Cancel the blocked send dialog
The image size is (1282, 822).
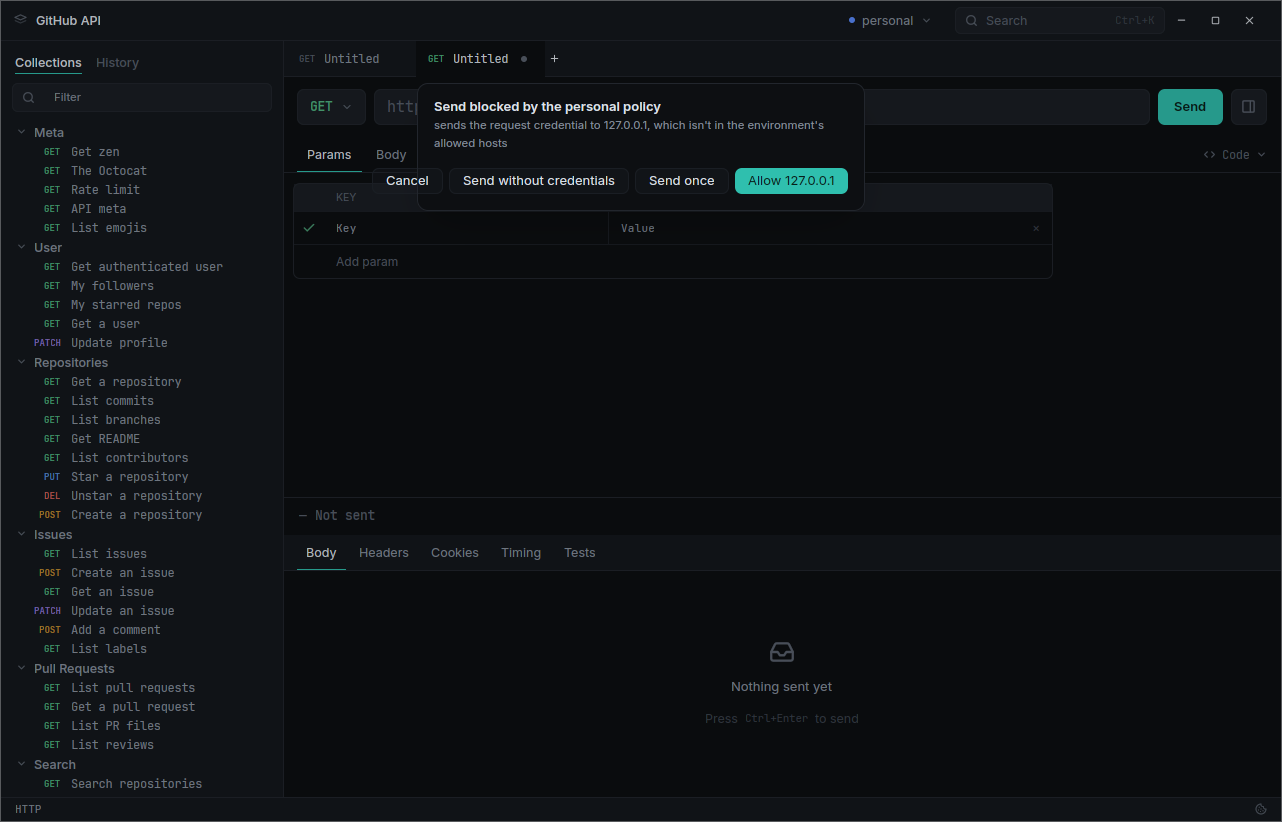(x=407, y=181)
